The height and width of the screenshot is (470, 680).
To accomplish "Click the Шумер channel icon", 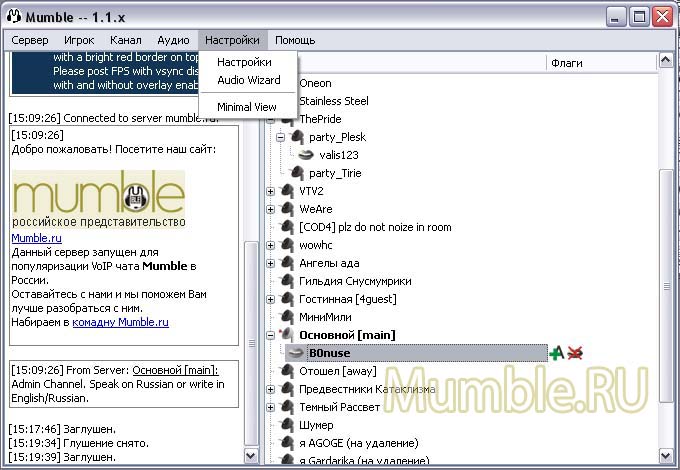I will coord(287,425).
